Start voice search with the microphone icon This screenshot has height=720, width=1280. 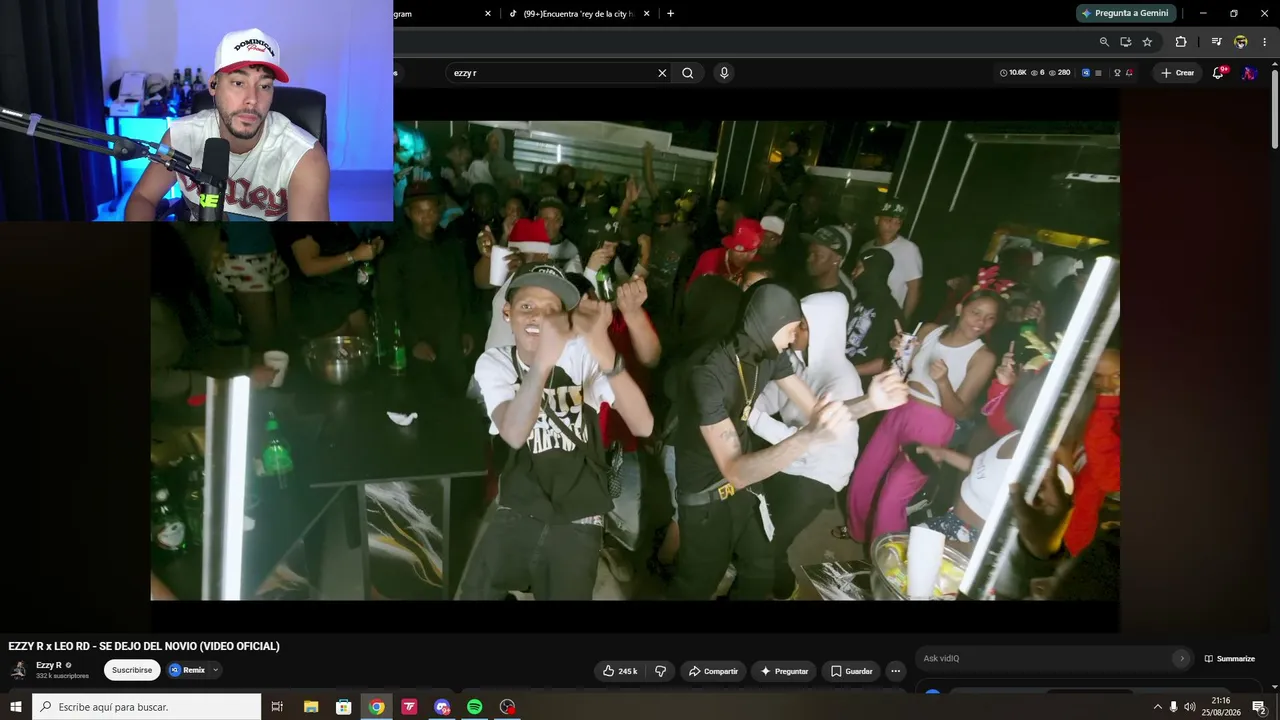tap(724, 73)
